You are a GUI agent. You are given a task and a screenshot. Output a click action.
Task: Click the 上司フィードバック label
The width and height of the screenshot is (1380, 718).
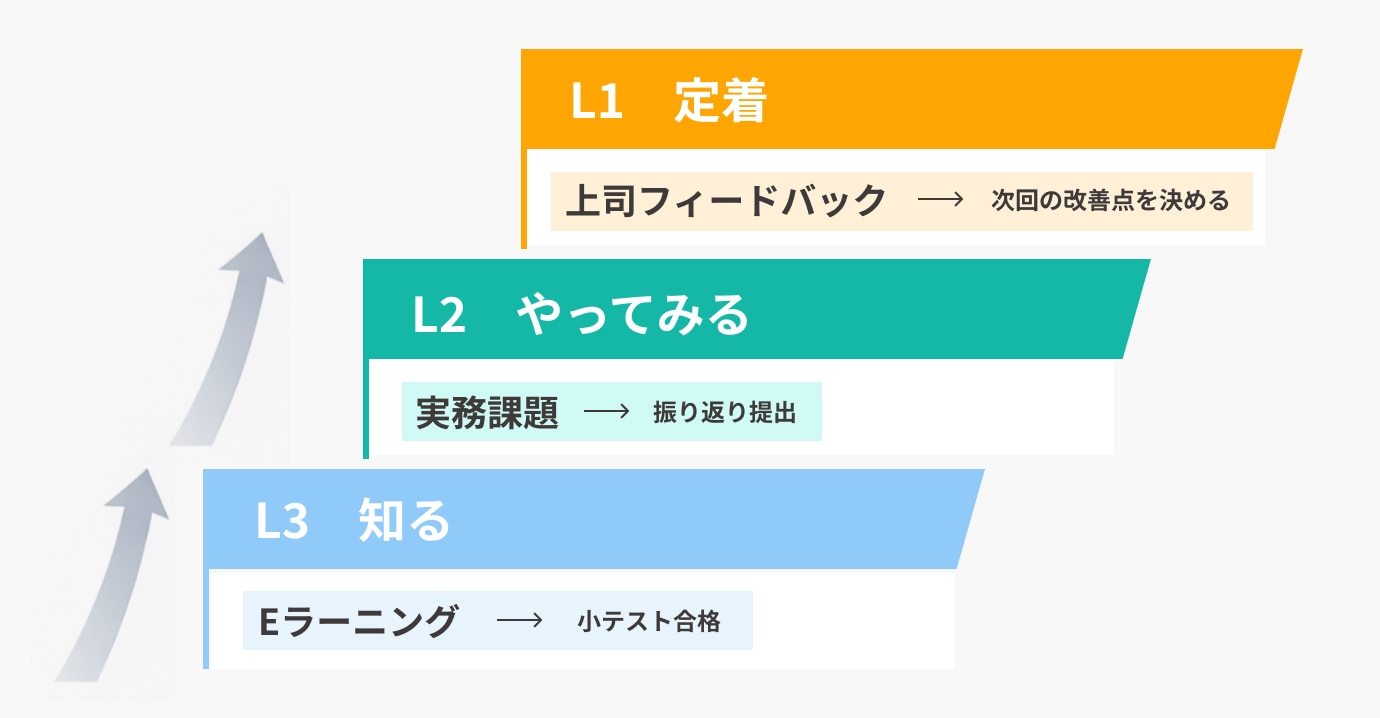pos(726,200)
